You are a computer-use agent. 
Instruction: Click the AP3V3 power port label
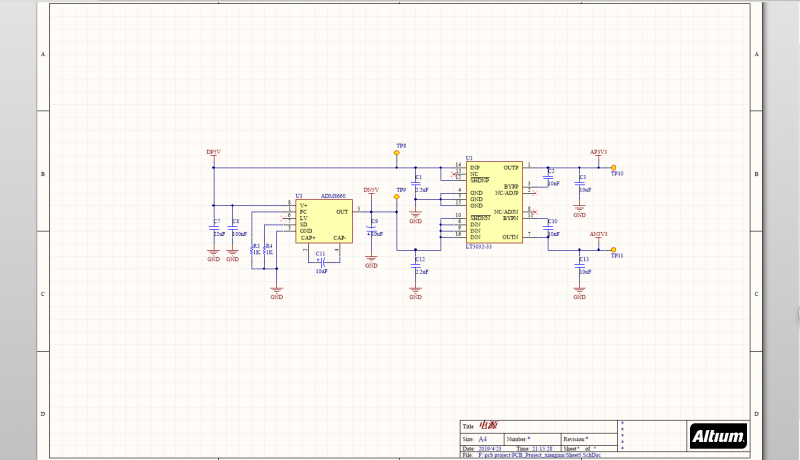(598, 152)
